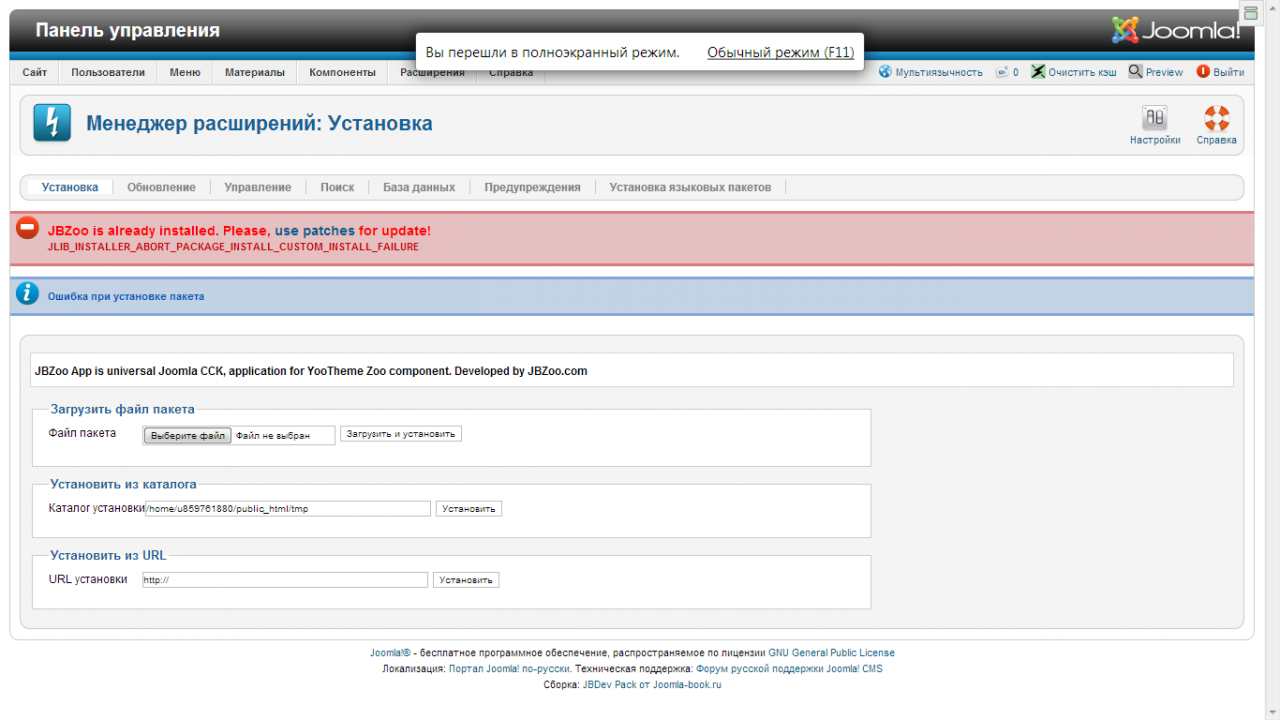Click the Очистить кэш icon
Screen dimensions: 1280x720
click(1038, 72)
